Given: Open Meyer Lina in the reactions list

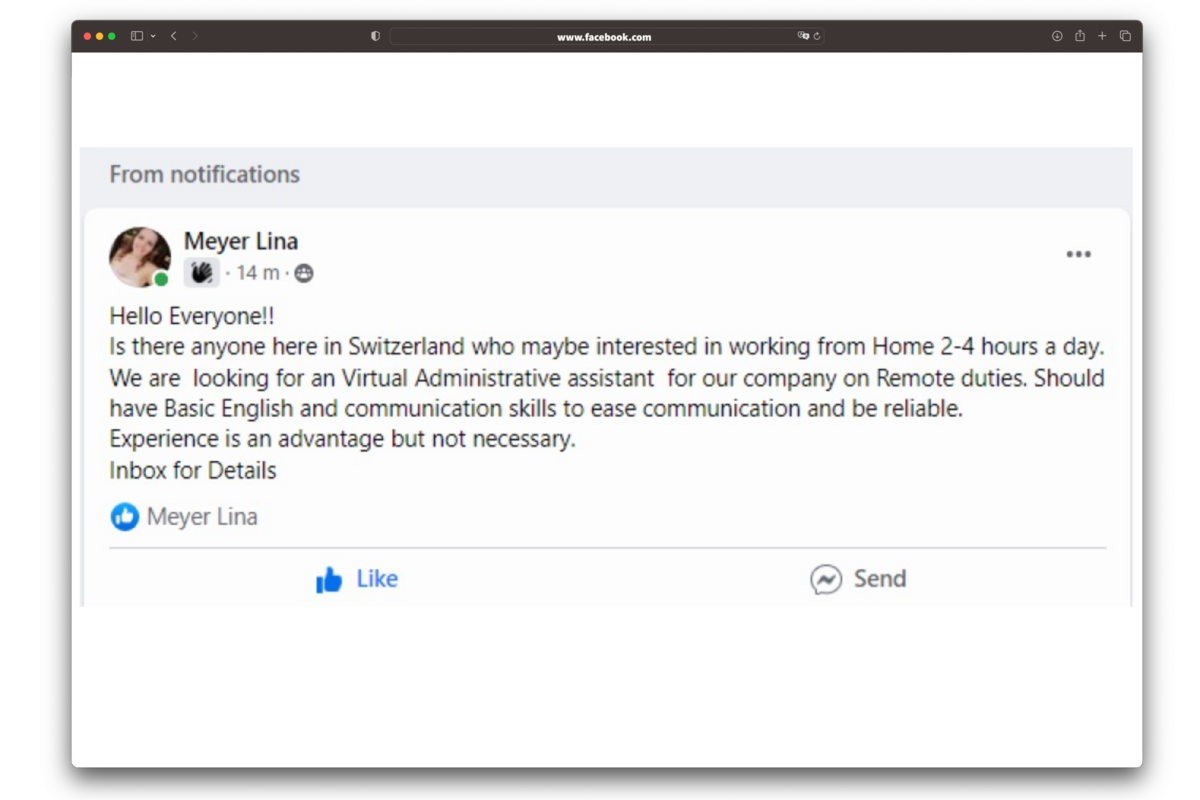Looking at the screenshot, I should click(202, 517).
